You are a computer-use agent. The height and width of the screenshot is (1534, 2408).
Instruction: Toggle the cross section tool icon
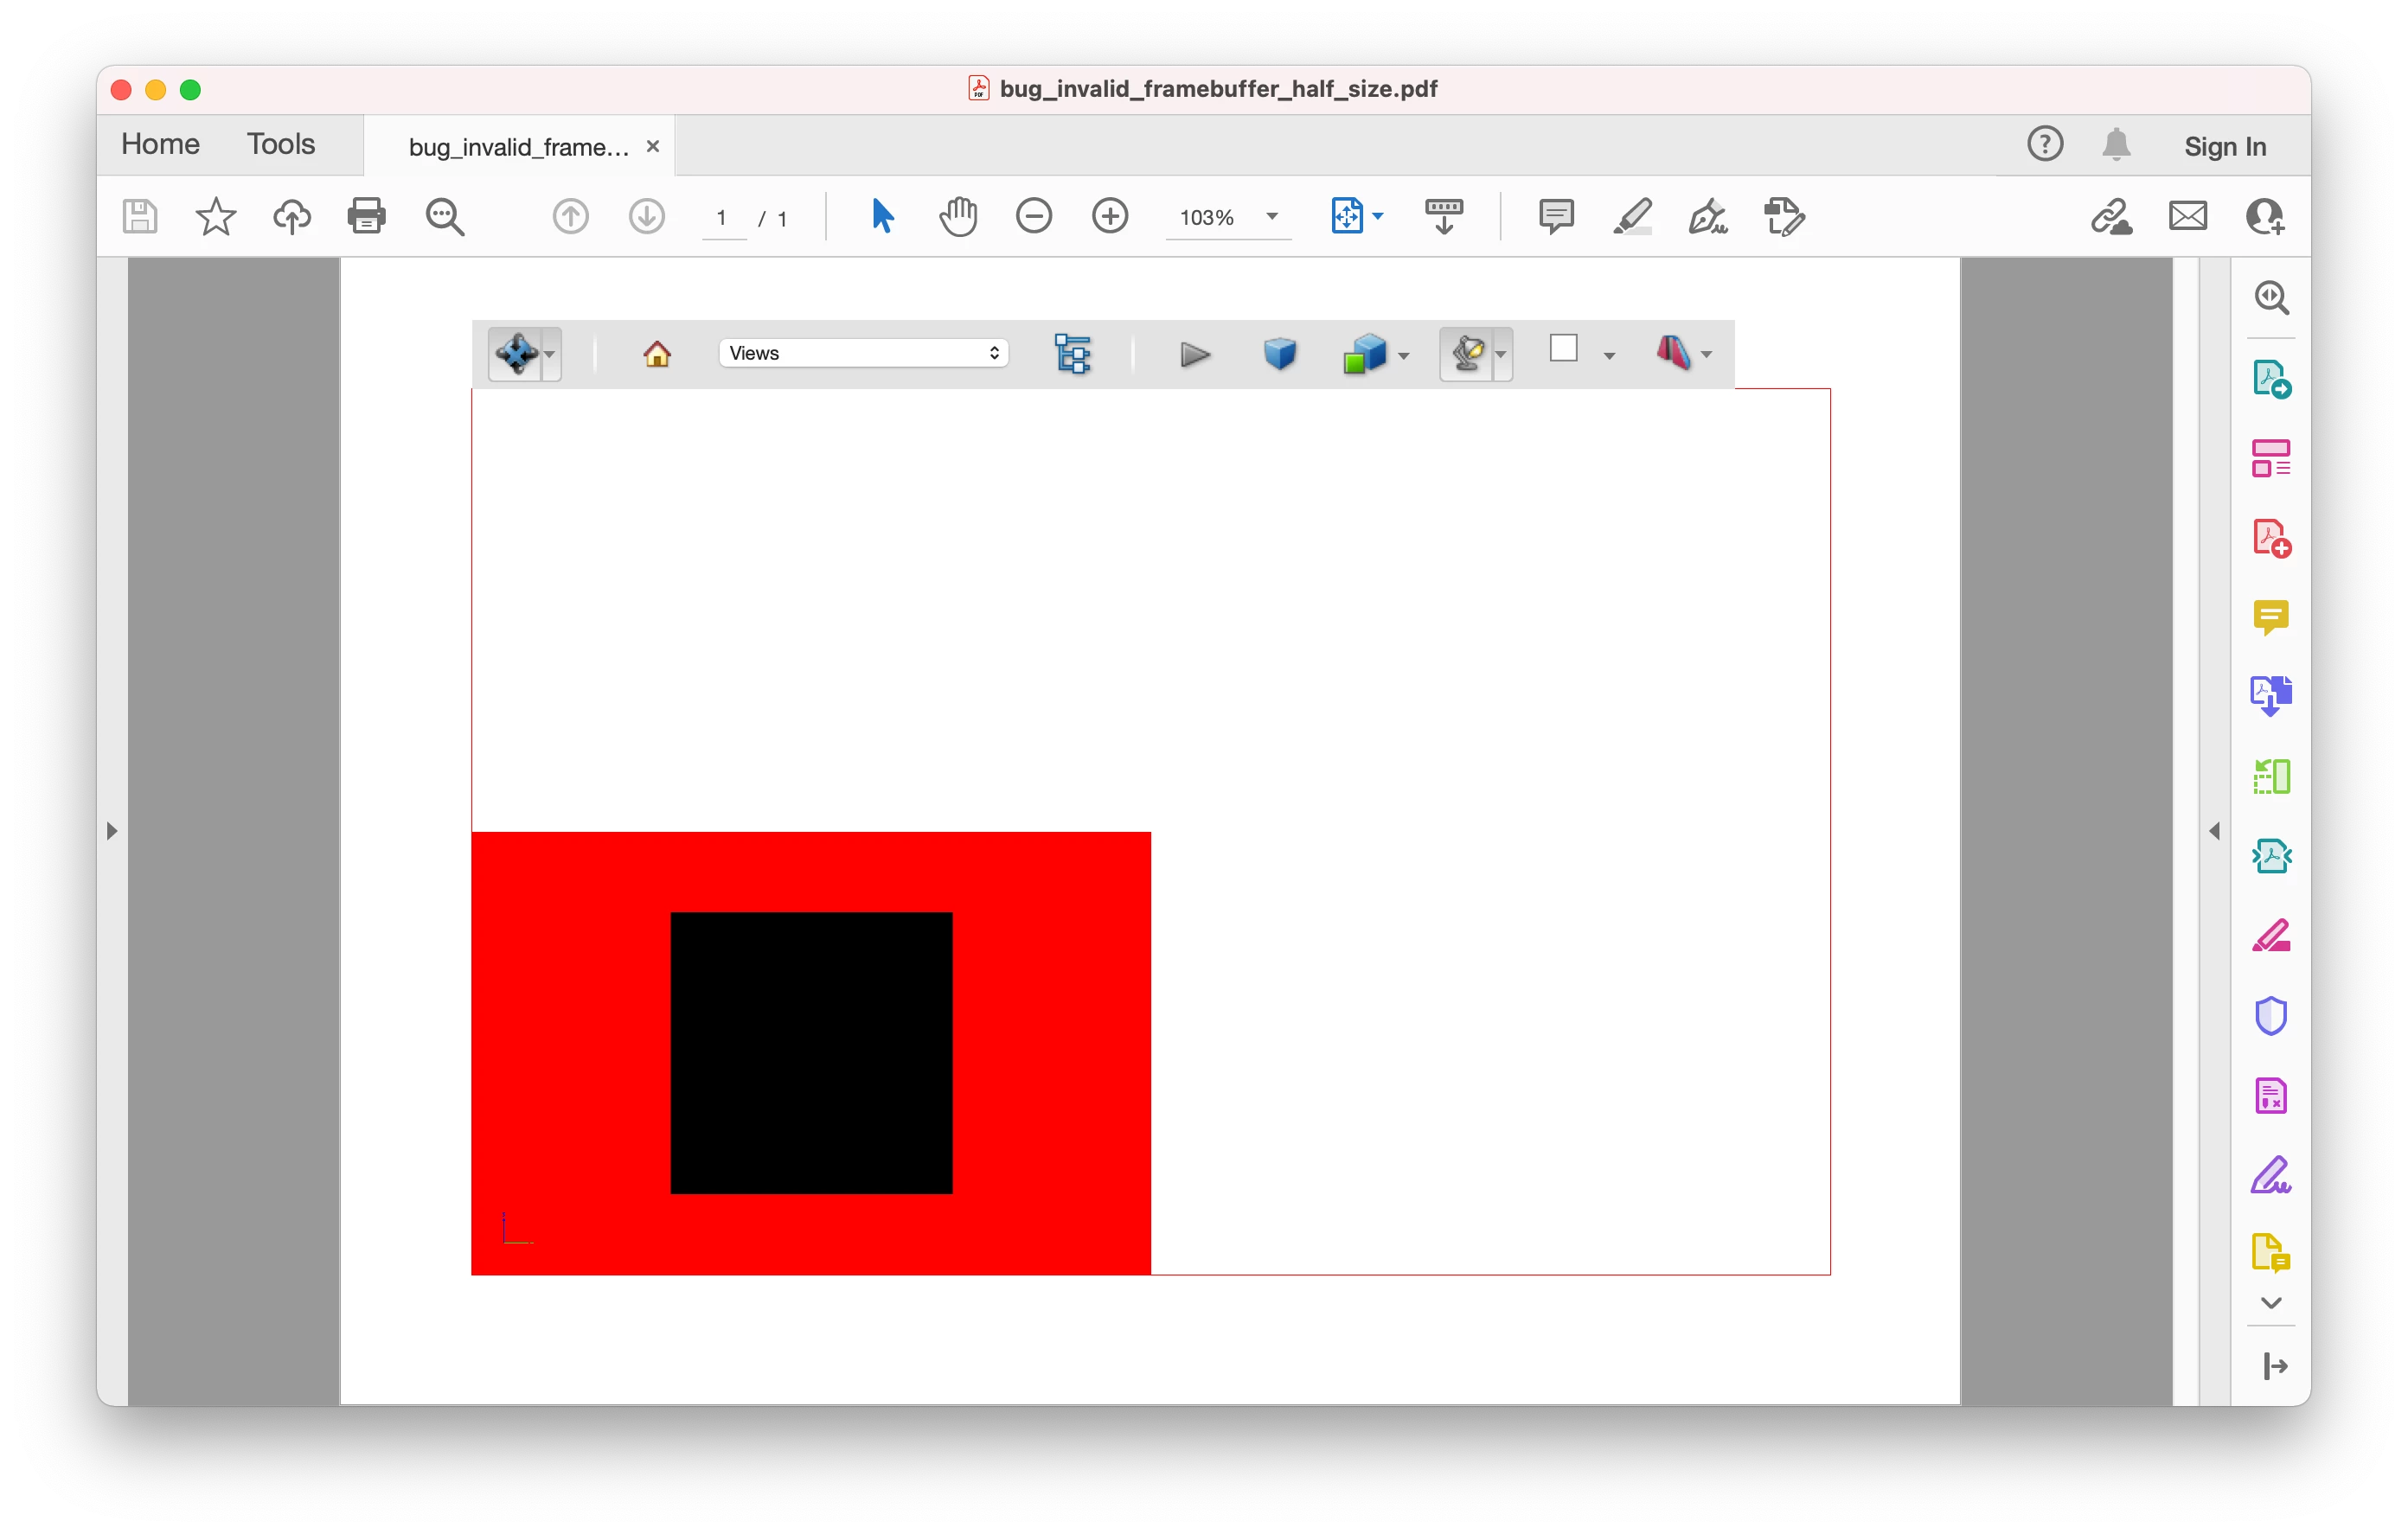tap(1673, 353)
